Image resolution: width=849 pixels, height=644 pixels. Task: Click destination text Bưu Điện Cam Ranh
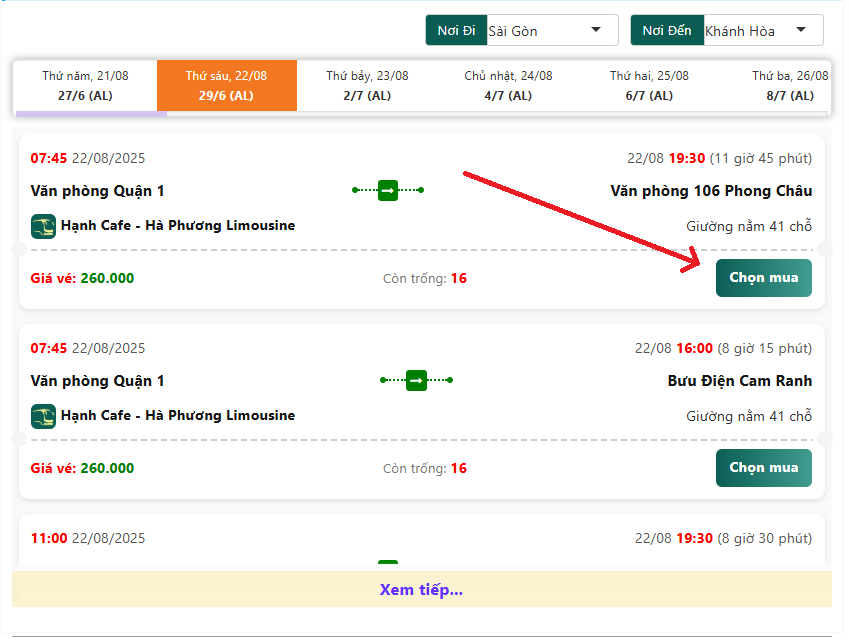(x=740, y=381)
